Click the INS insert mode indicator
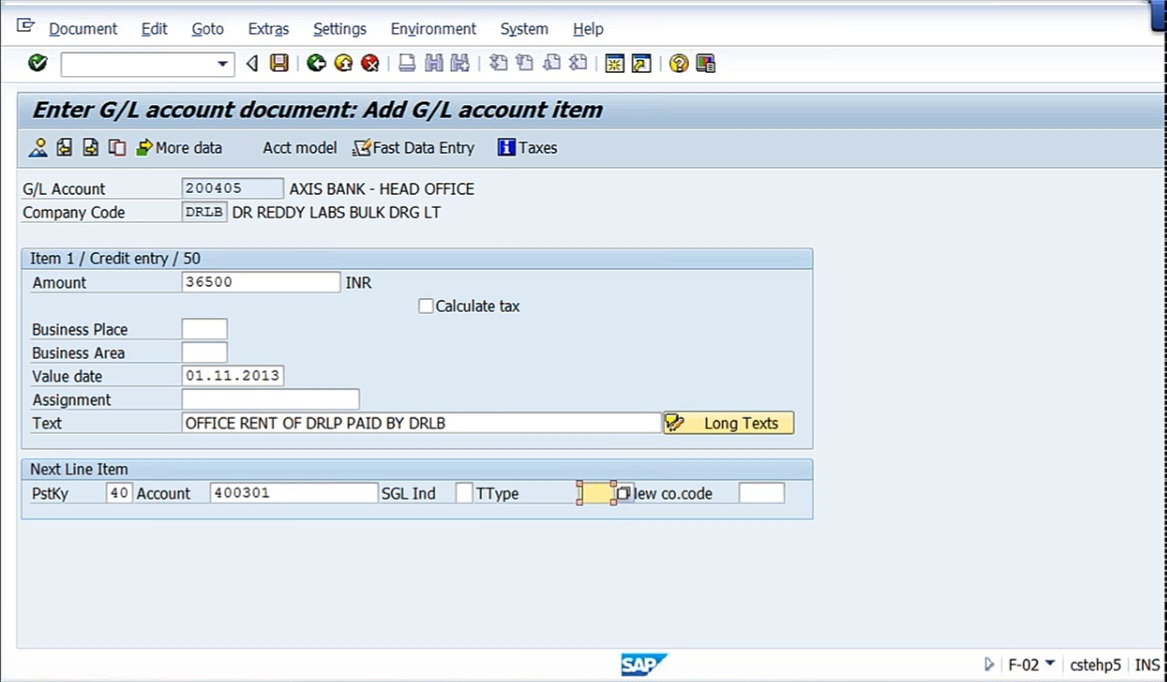Screen dimensions: 1167x682 coord(1147,665)
